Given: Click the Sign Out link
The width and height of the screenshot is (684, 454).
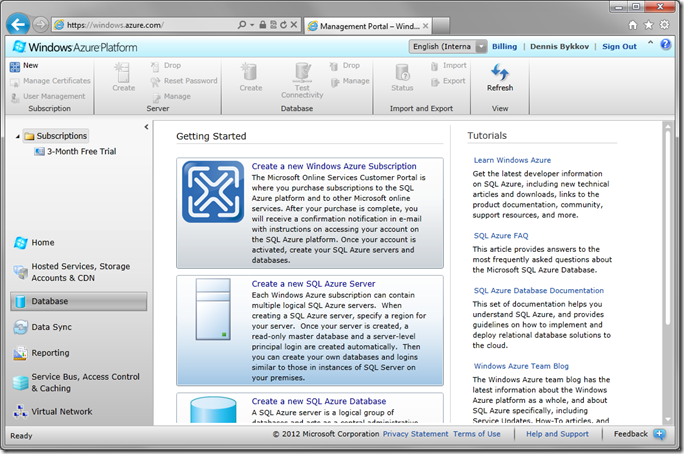Looking at the screenshot, I should click(619, 46).
